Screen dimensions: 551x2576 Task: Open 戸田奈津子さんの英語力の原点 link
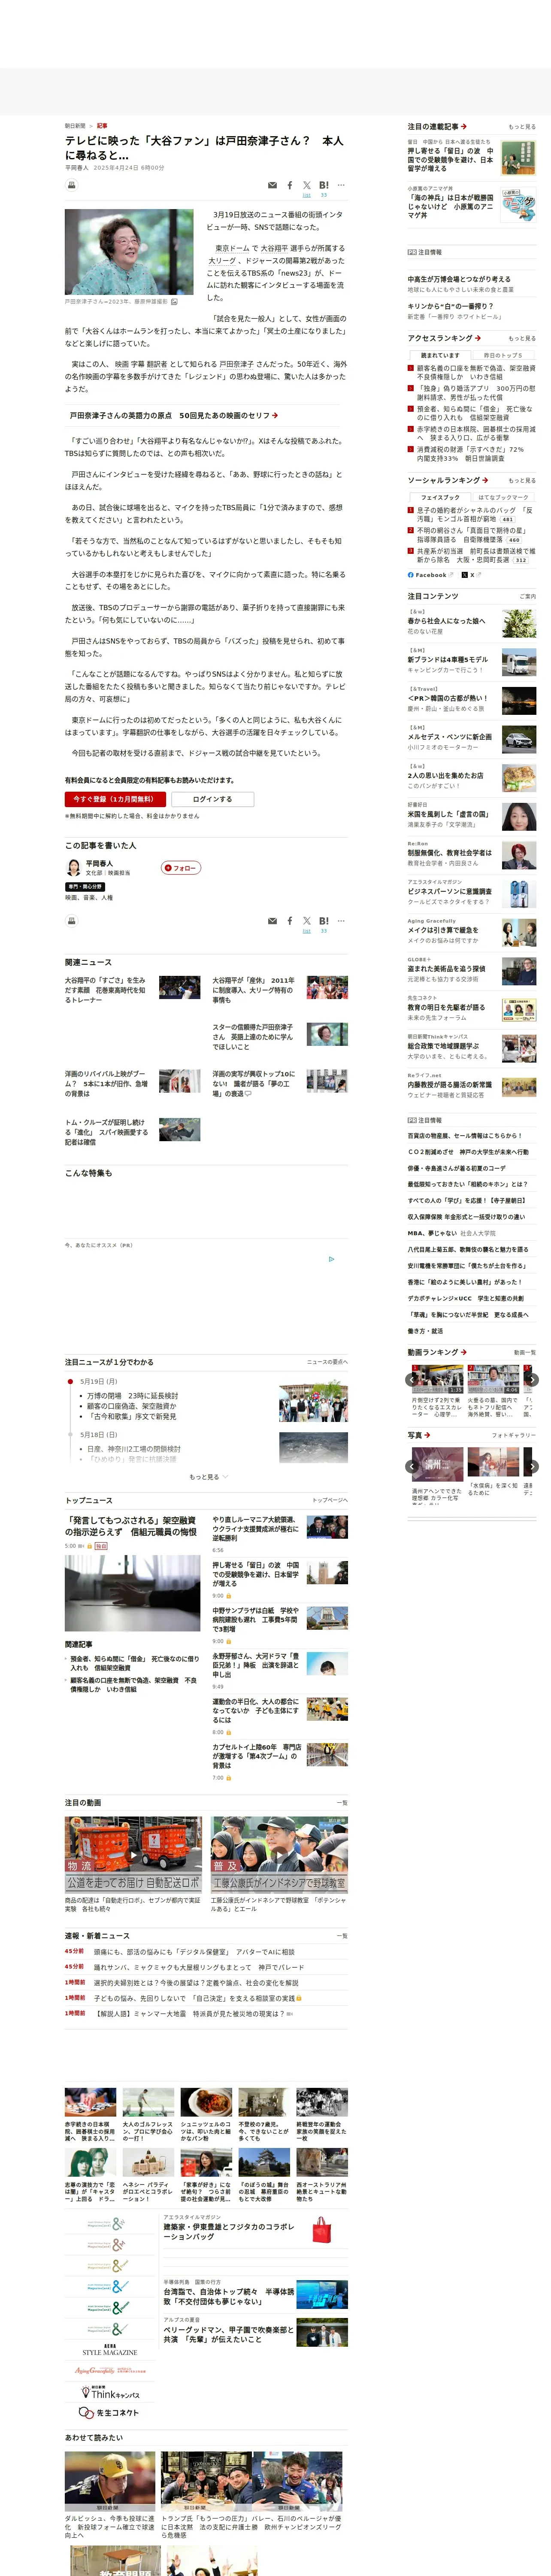point(174,415)
